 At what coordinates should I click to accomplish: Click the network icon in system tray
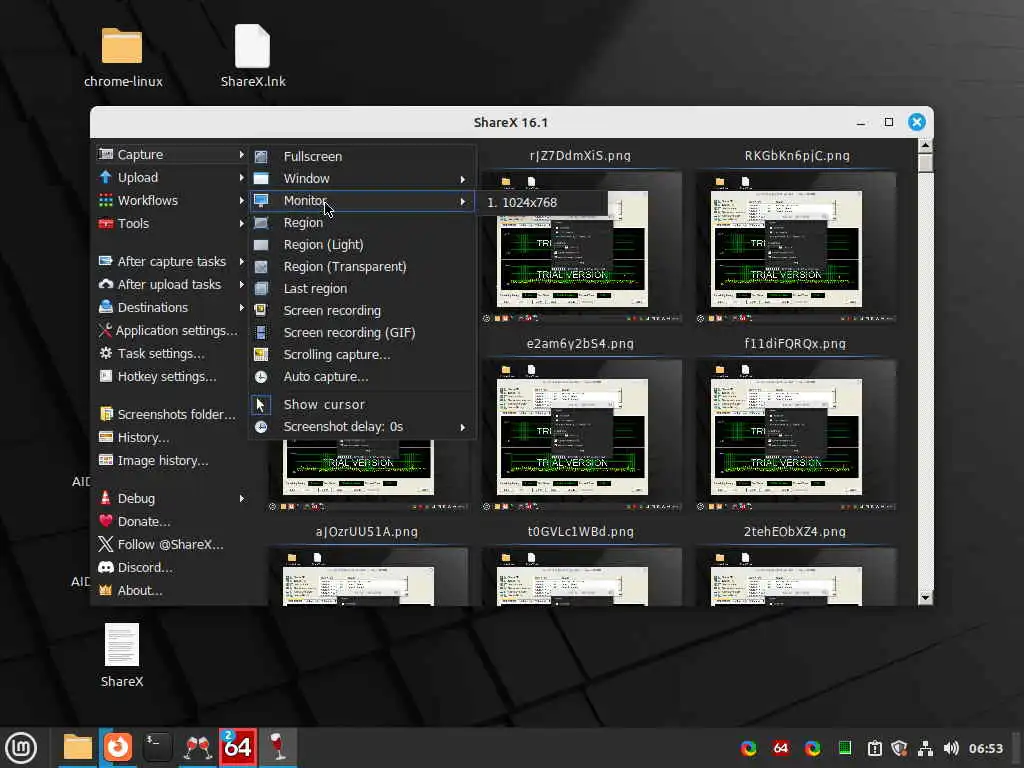pyautogui.click(x=925, y=748)
